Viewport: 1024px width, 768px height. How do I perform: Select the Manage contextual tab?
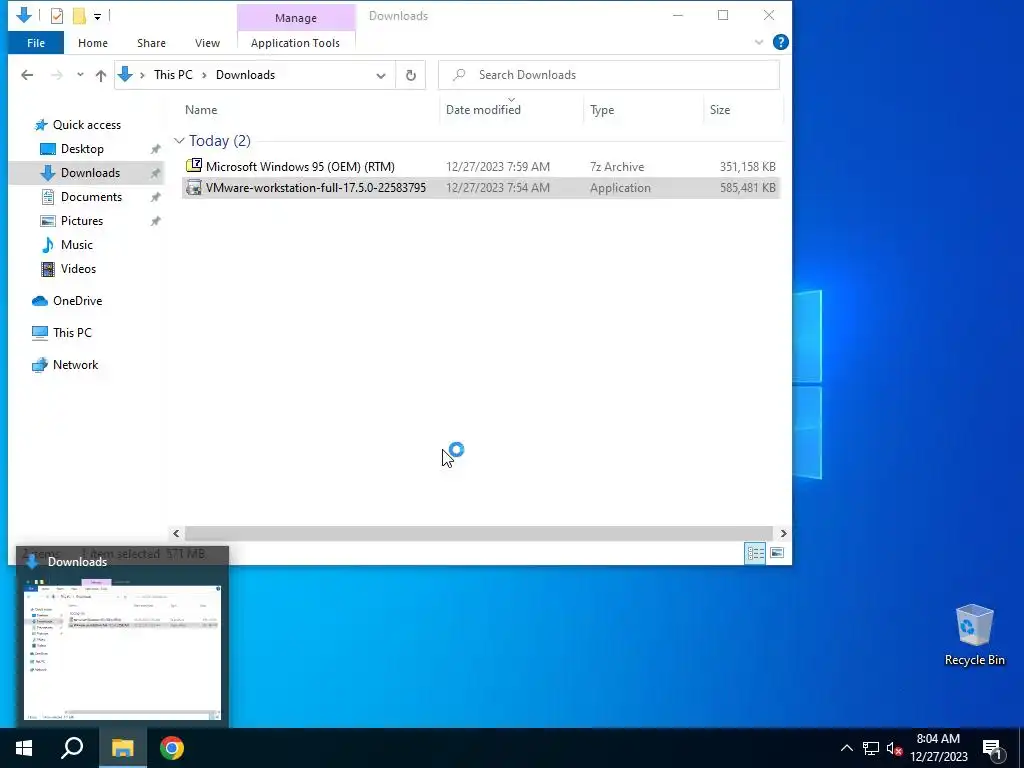(x=296, y=18)
